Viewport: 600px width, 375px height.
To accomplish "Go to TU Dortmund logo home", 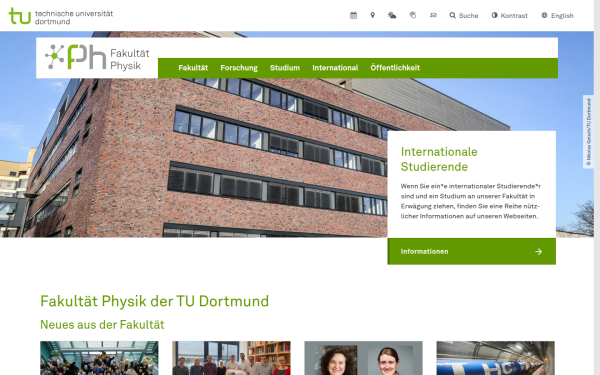I will coord(61,16).
